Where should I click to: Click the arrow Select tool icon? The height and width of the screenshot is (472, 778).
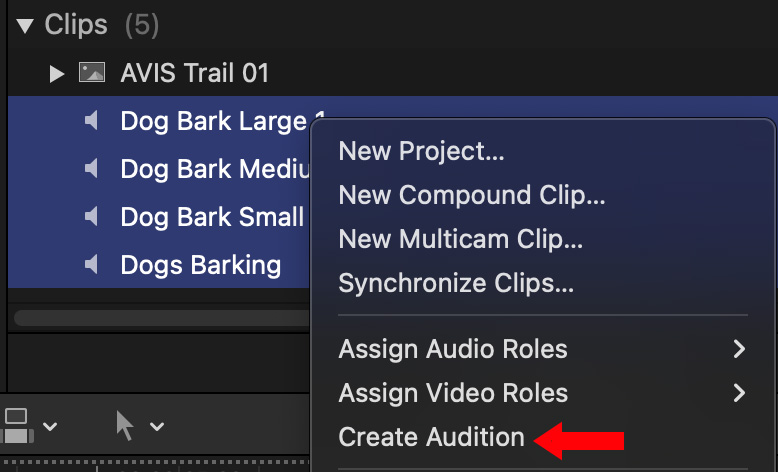click(125, 426)
